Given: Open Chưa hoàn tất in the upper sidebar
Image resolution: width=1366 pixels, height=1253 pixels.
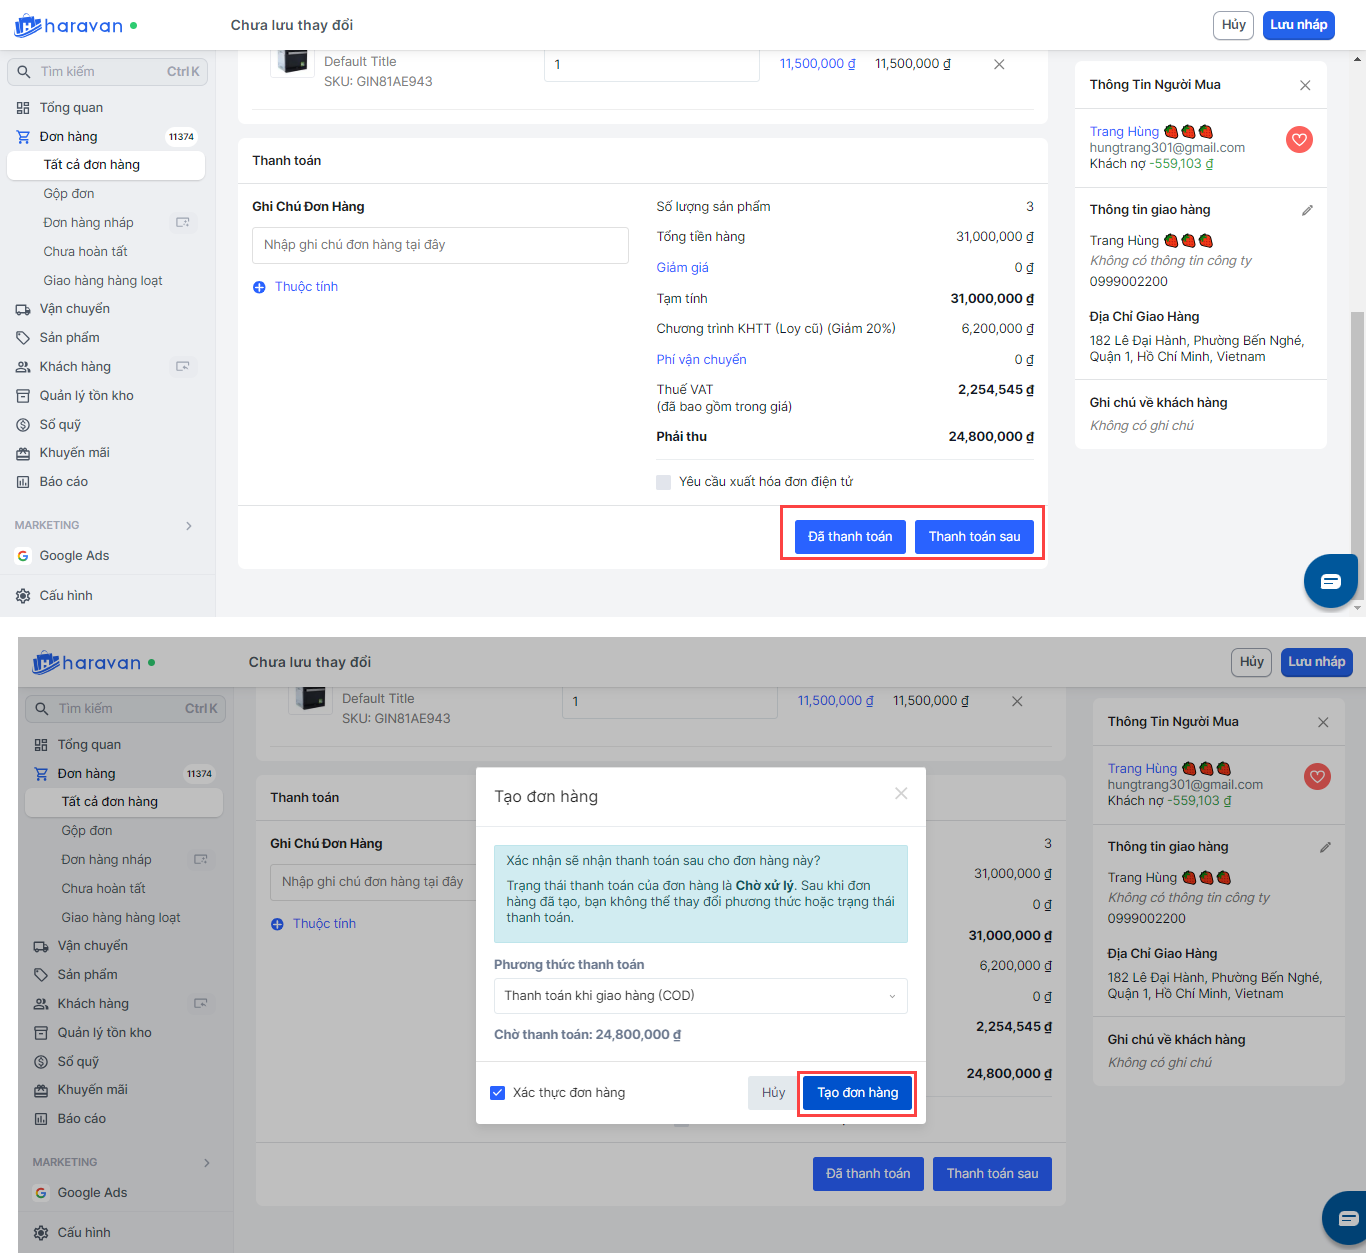Looking at the screenshot, I should [x=85, y=252].
